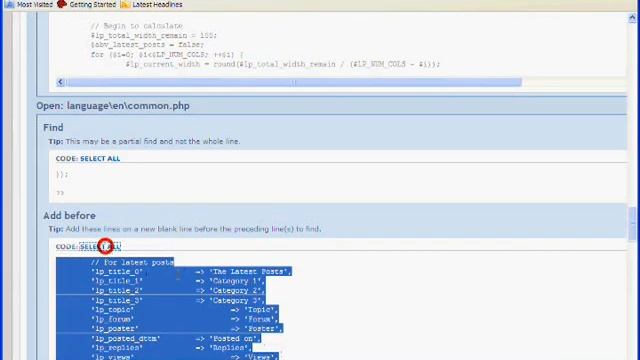This screenshot has height=360, width=640.
Task: Click the 'lp_replies' code line
Action: click(x=171, y=348)
